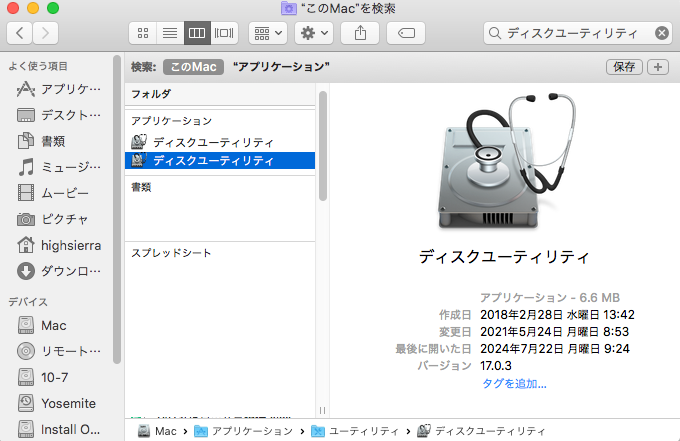Viewport: 680px width, 441px height.
Task: Click the magnifying glass search icon
Action: (x=495, y=33)
